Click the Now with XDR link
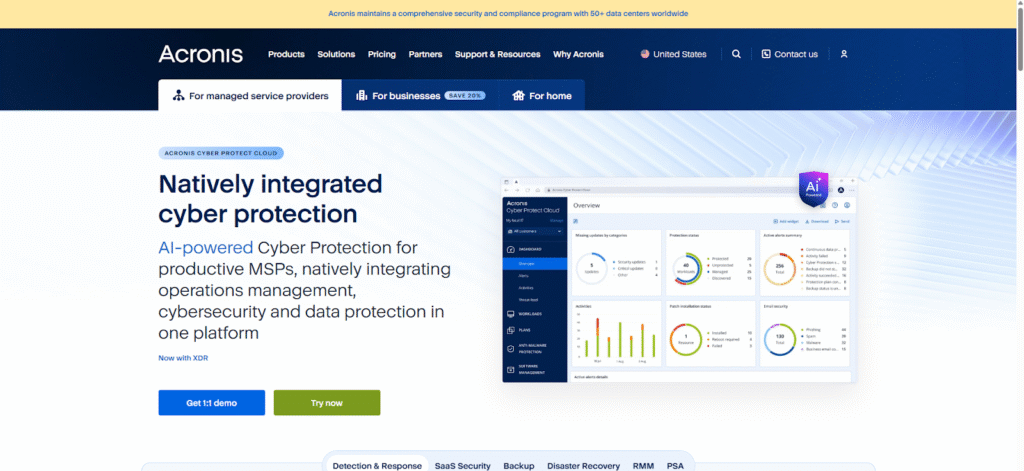The height and width of the screenshot is (471, 1024). point(183,357)
